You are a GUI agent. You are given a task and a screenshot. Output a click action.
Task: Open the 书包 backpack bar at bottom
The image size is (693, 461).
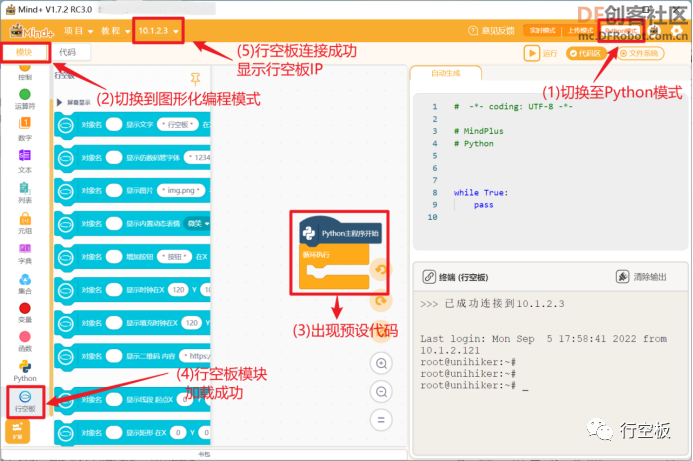coord(204,454)
